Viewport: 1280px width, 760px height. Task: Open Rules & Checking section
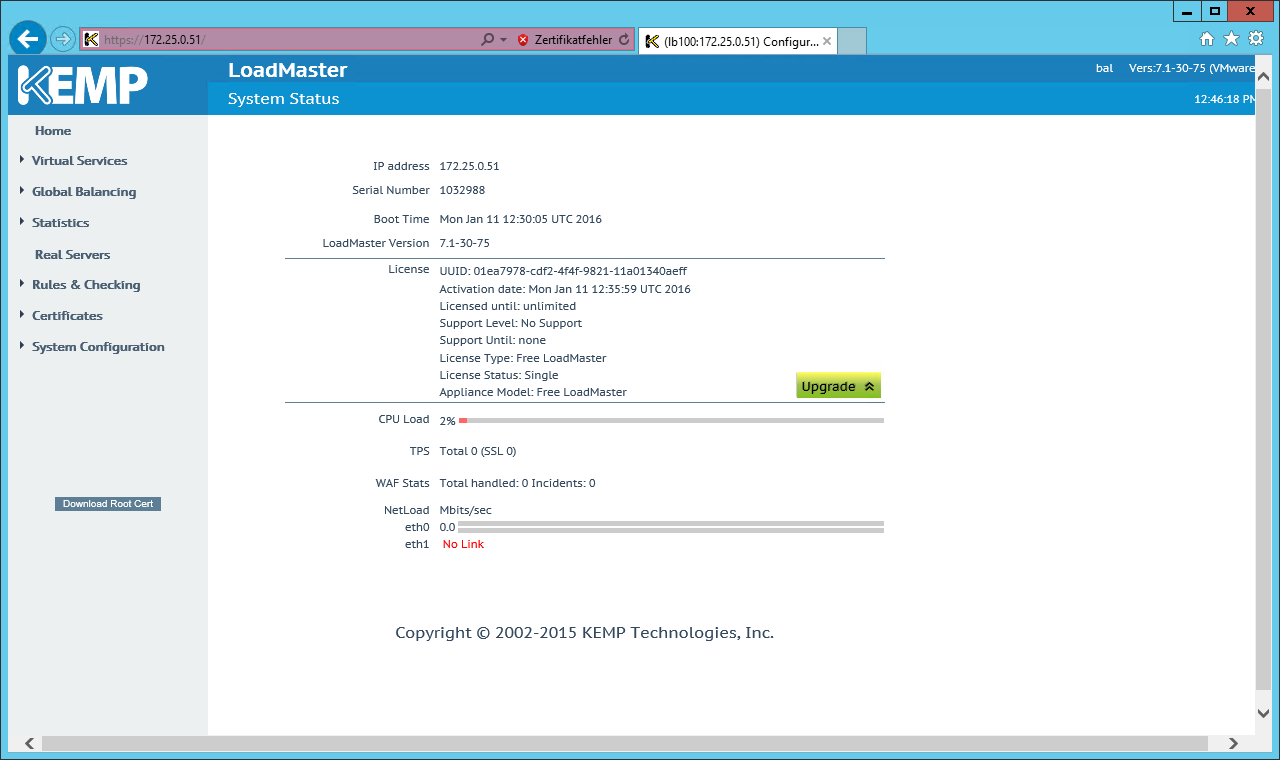(x=86, y=285)
